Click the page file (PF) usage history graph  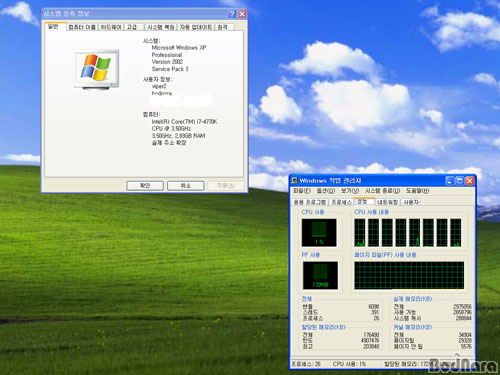(409, 275)
